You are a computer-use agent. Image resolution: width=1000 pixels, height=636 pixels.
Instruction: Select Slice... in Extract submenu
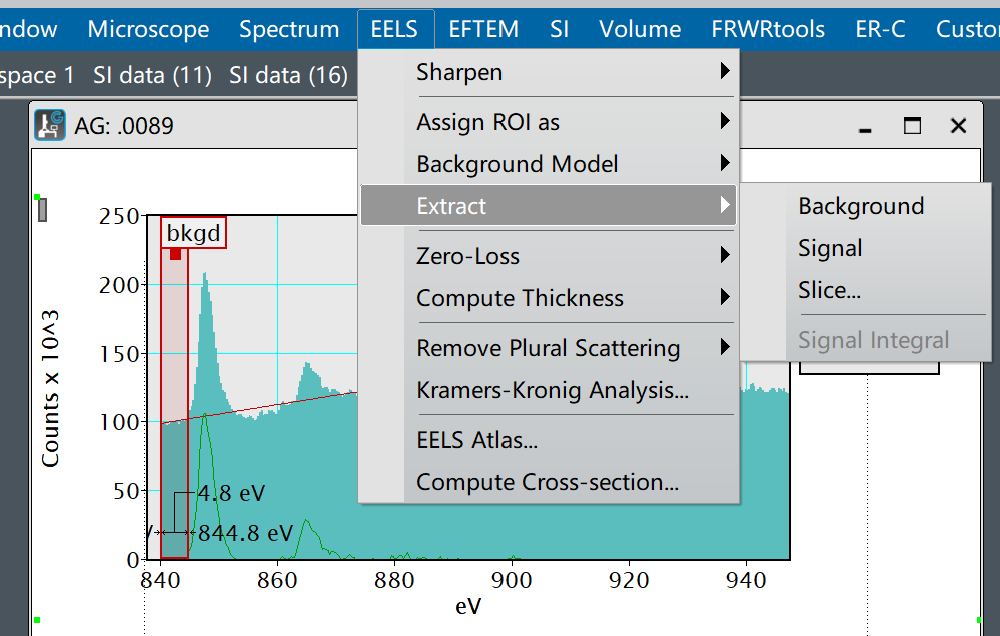pyautogui.click(x=829, y=290)
